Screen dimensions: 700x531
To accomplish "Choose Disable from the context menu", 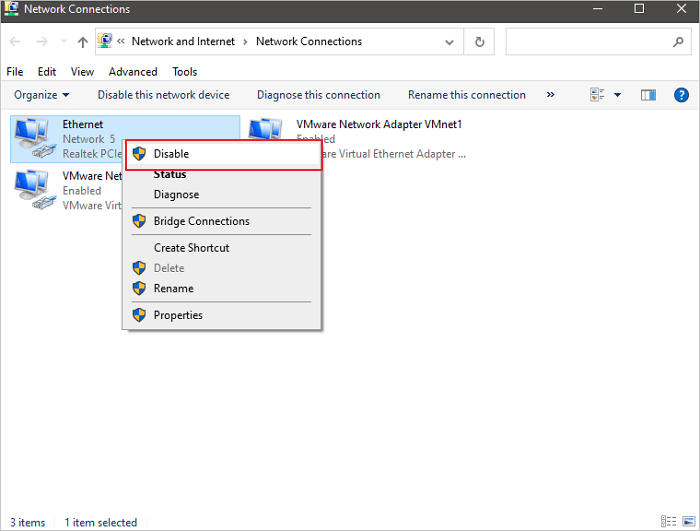I will pos(171,154).
